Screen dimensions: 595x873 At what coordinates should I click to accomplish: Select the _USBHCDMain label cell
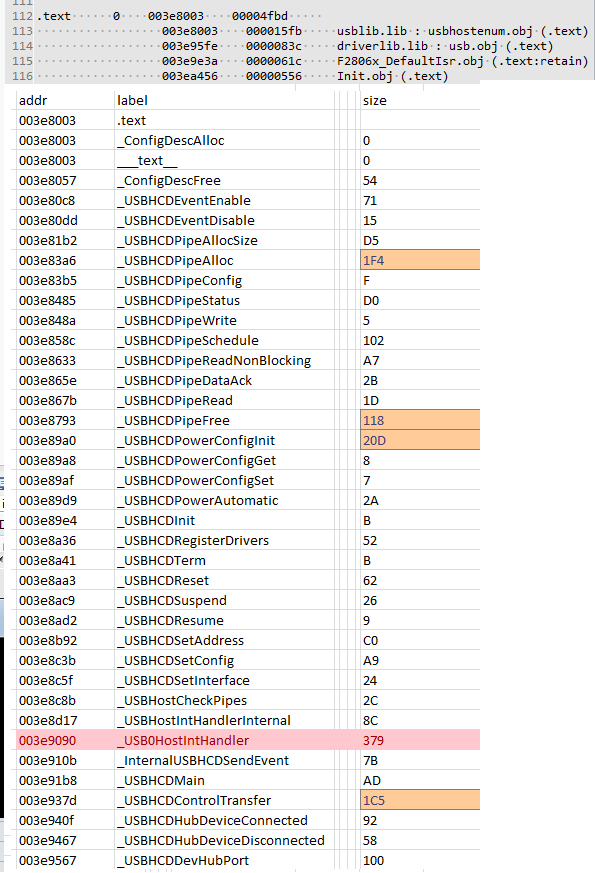pos(224,781)
